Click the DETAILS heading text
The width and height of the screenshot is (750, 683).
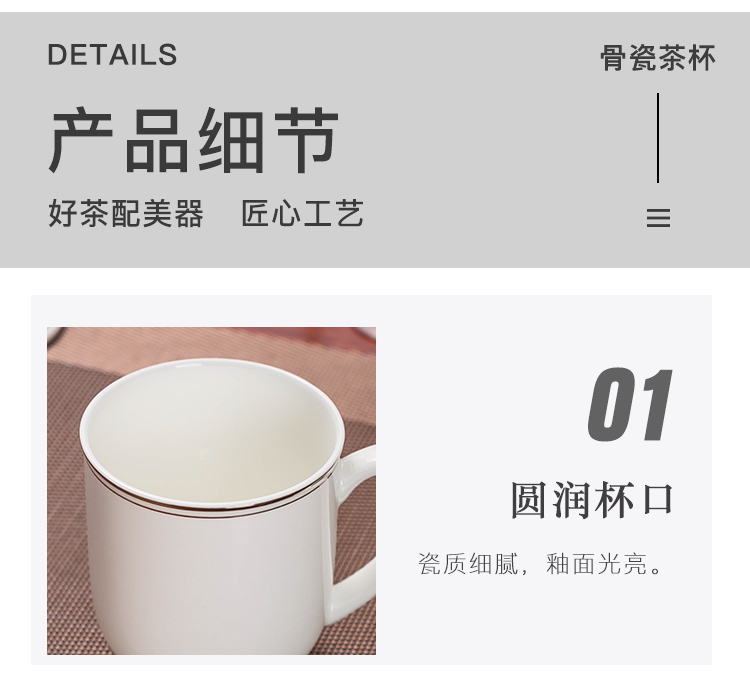coord(112,55)
